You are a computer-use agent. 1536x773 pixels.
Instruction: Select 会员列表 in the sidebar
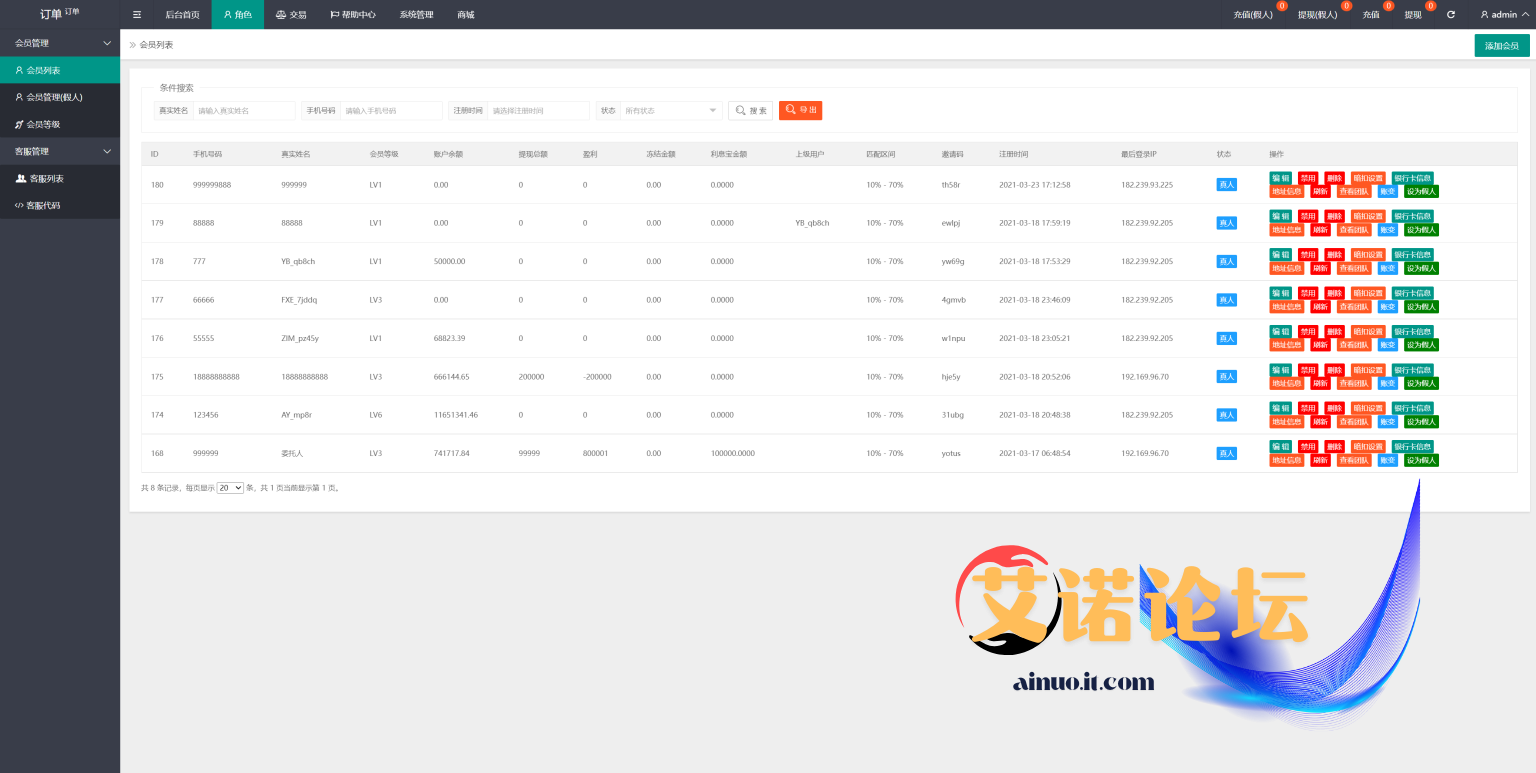[x=60, y=70]
